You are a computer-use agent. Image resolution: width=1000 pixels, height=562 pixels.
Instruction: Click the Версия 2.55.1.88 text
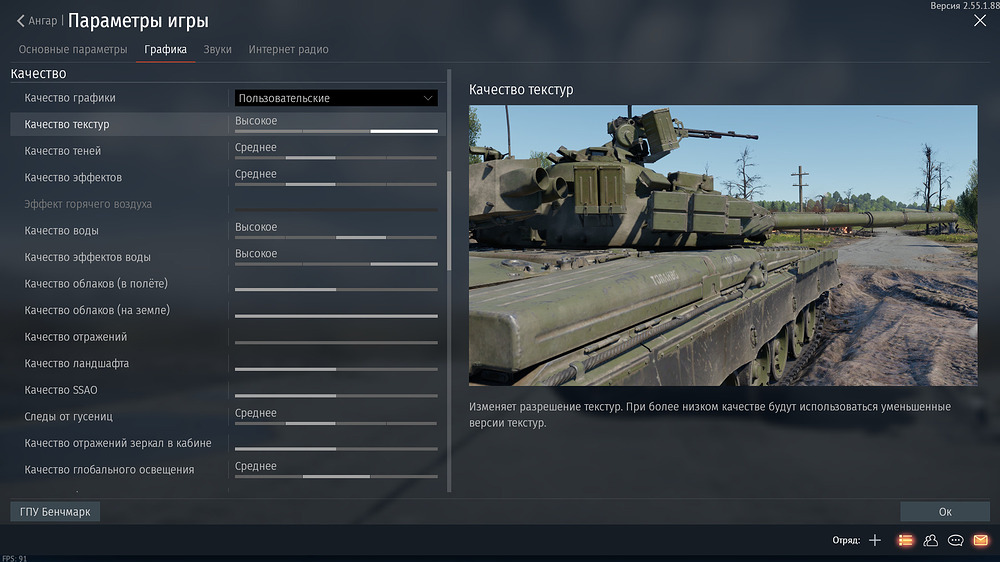pyautogui.click(x=964, y=6)
